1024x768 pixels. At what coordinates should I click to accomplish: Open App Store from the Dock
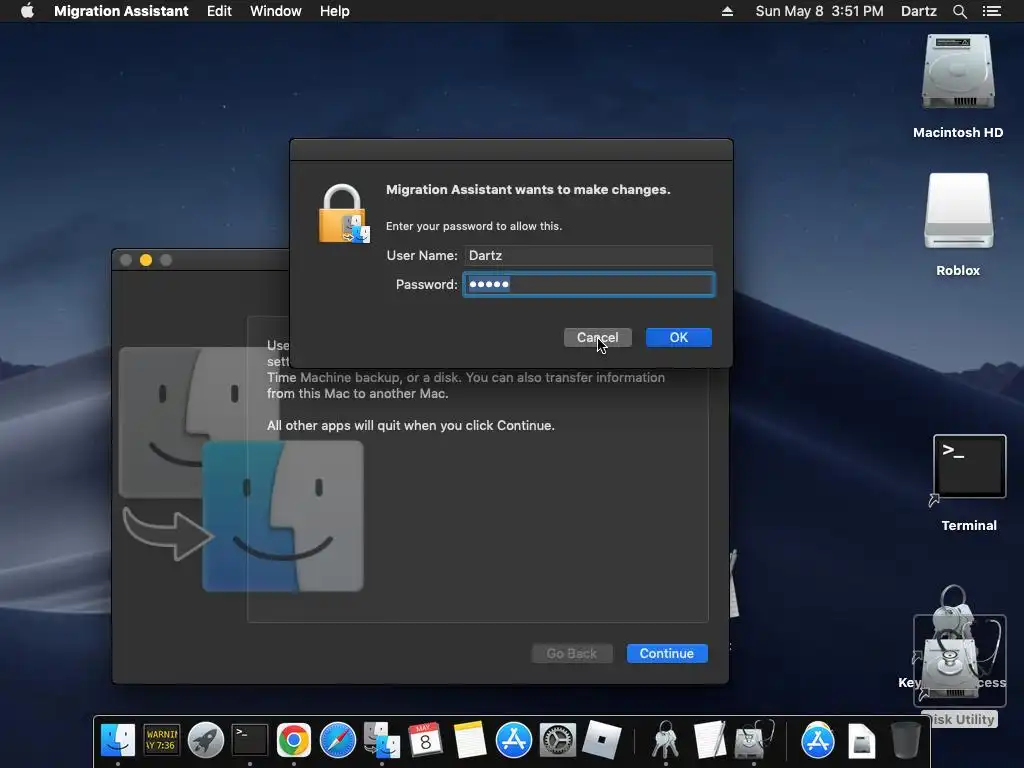513,740
